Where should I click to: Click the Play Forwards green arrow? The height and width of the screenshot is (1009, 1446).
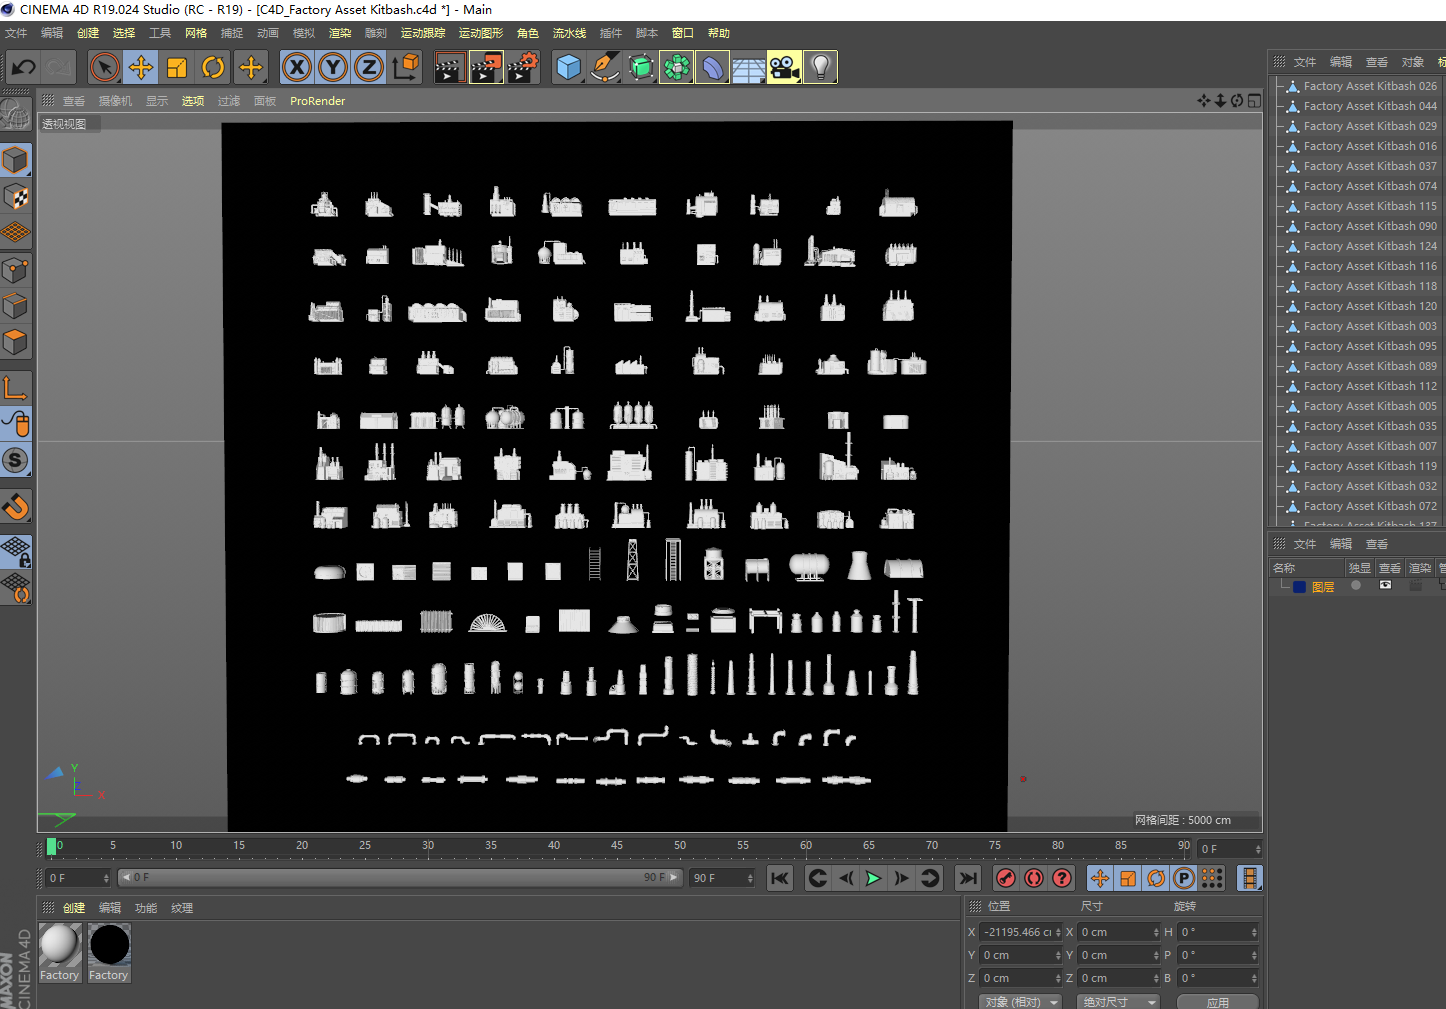click(873, 878)
